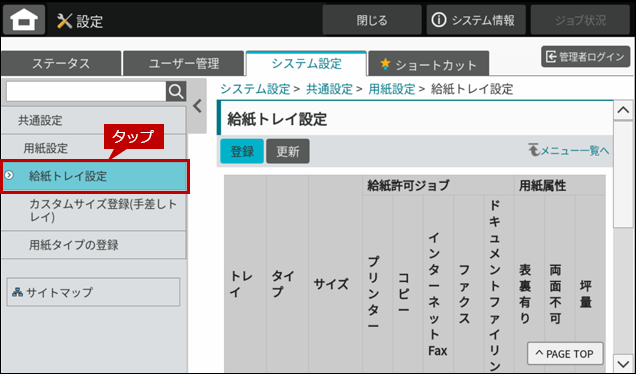Click the magnifier search icon
Viewport: 636px width, 374px height.
(176, 91)
